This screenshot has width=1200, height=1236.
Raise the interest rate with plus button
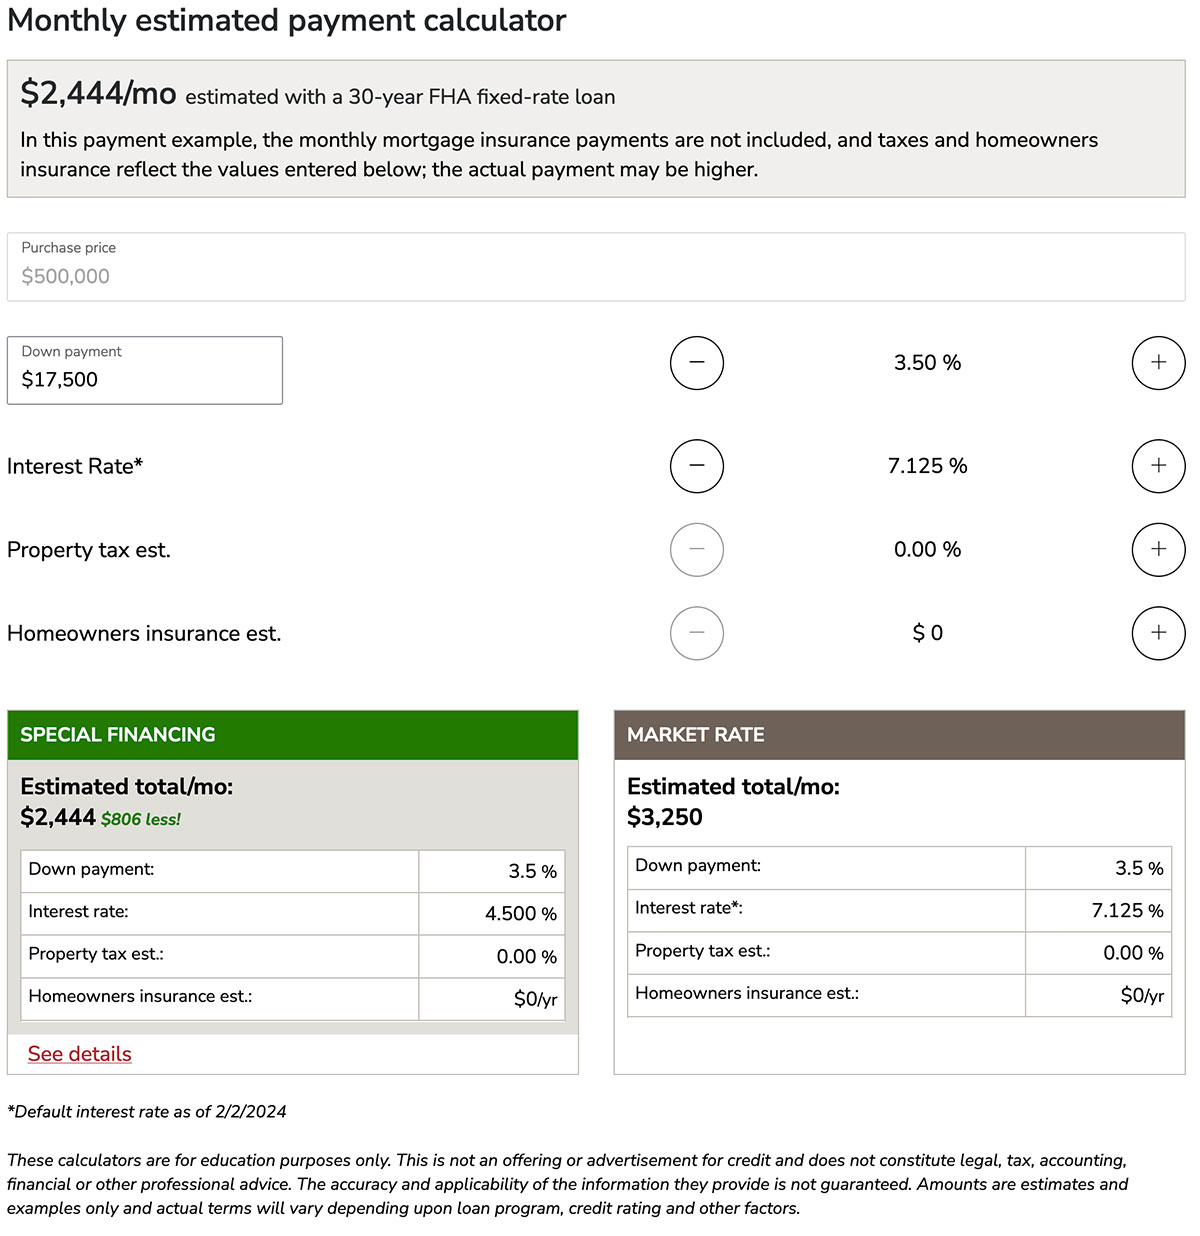coord(1158,466)
